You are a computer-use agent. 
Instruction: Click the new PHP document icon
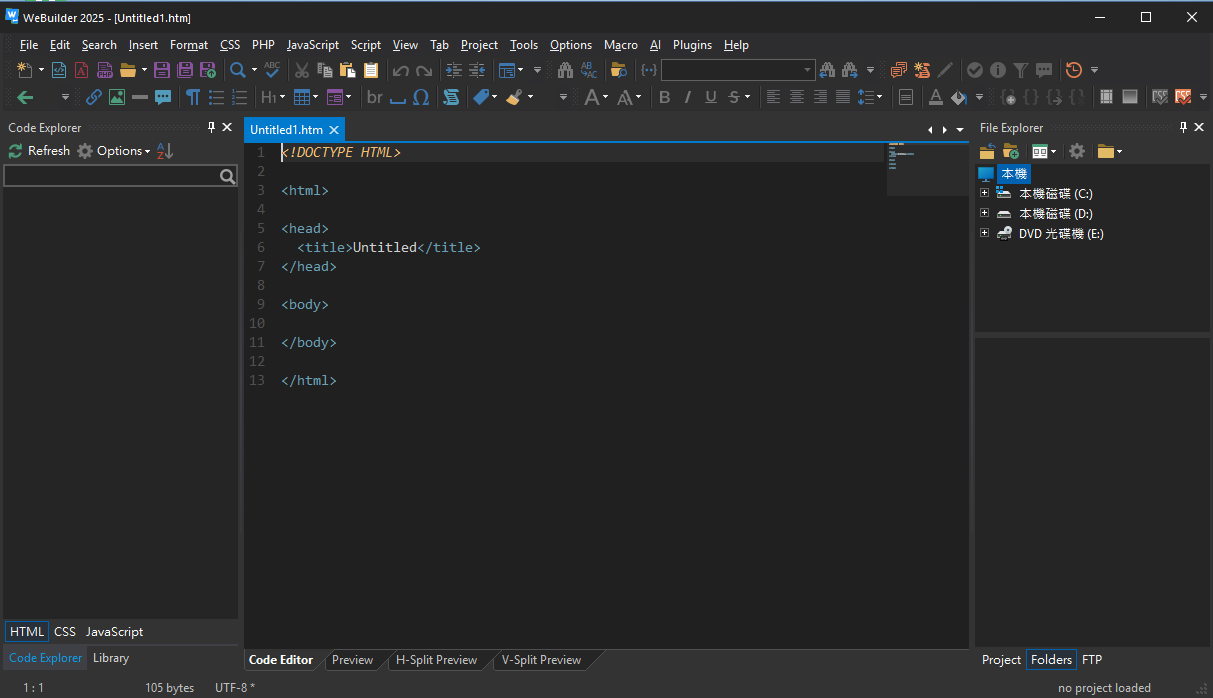coord(104,70)
